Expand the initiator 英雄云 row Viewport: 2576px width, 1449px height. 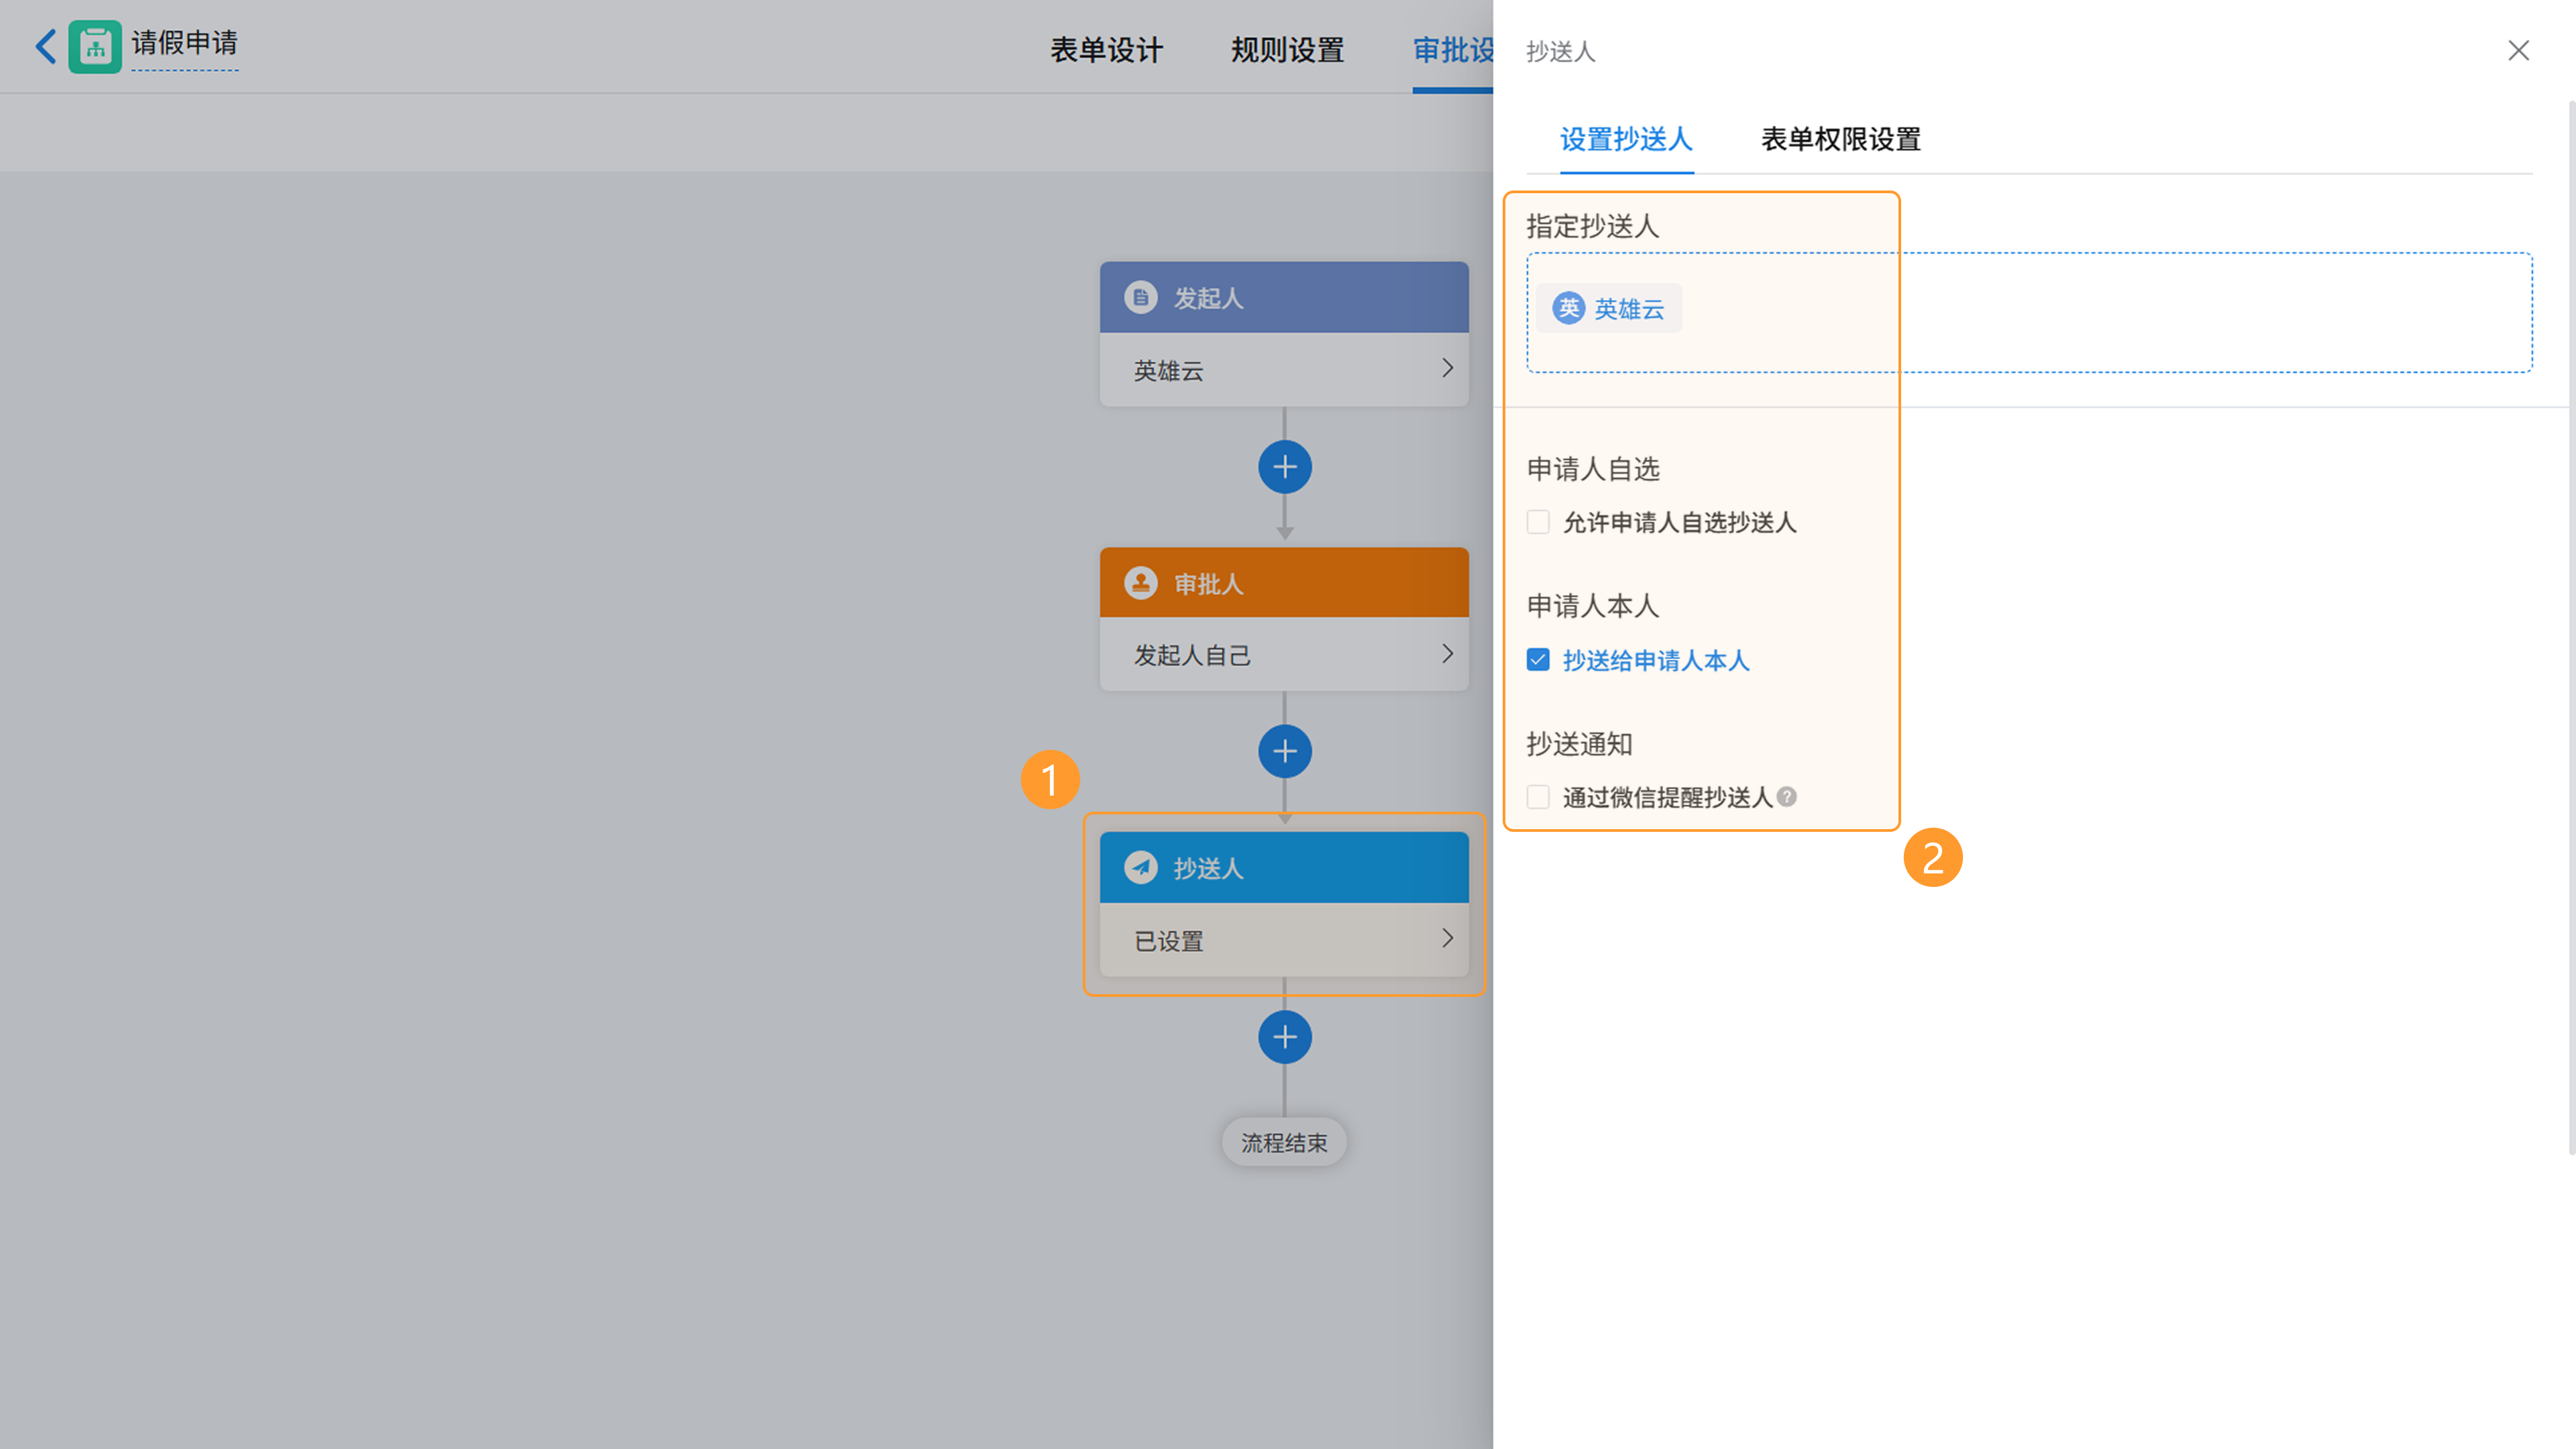pos(1446,369)
